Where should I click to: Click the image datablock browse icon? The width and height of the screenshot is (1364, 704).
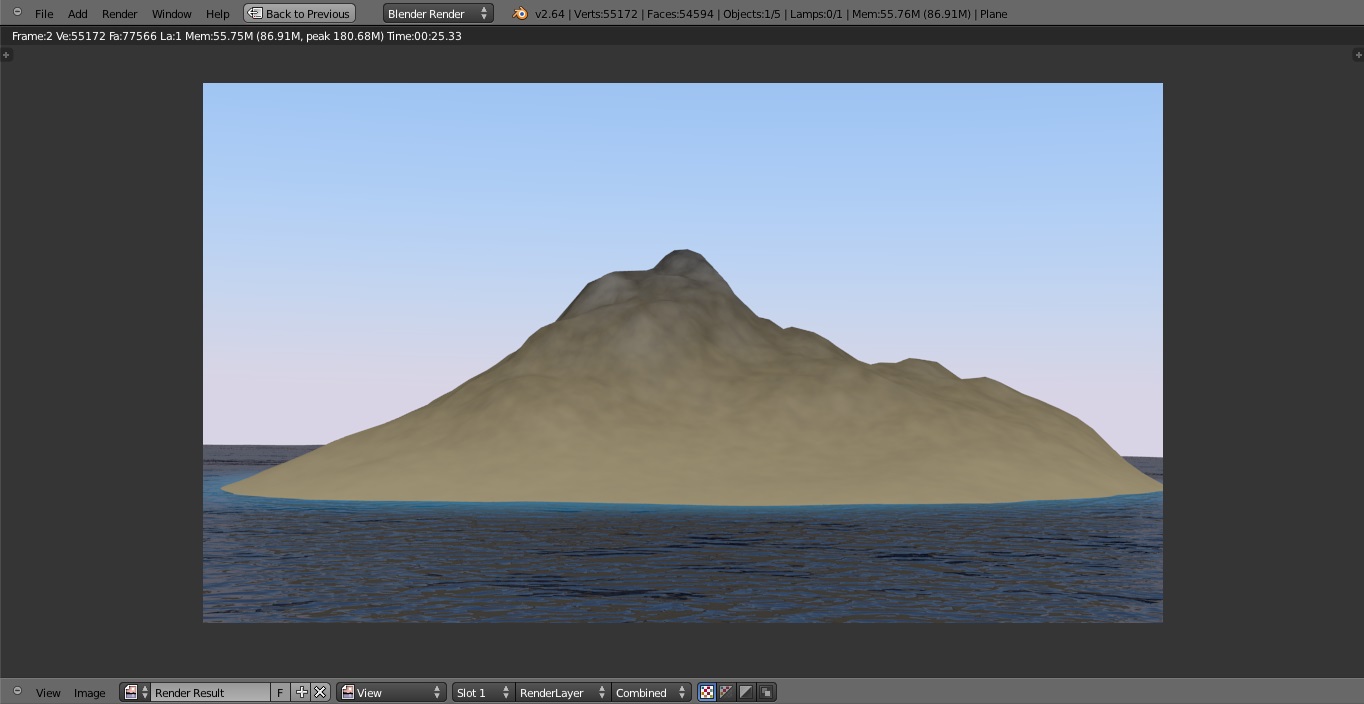coord(135,692)
